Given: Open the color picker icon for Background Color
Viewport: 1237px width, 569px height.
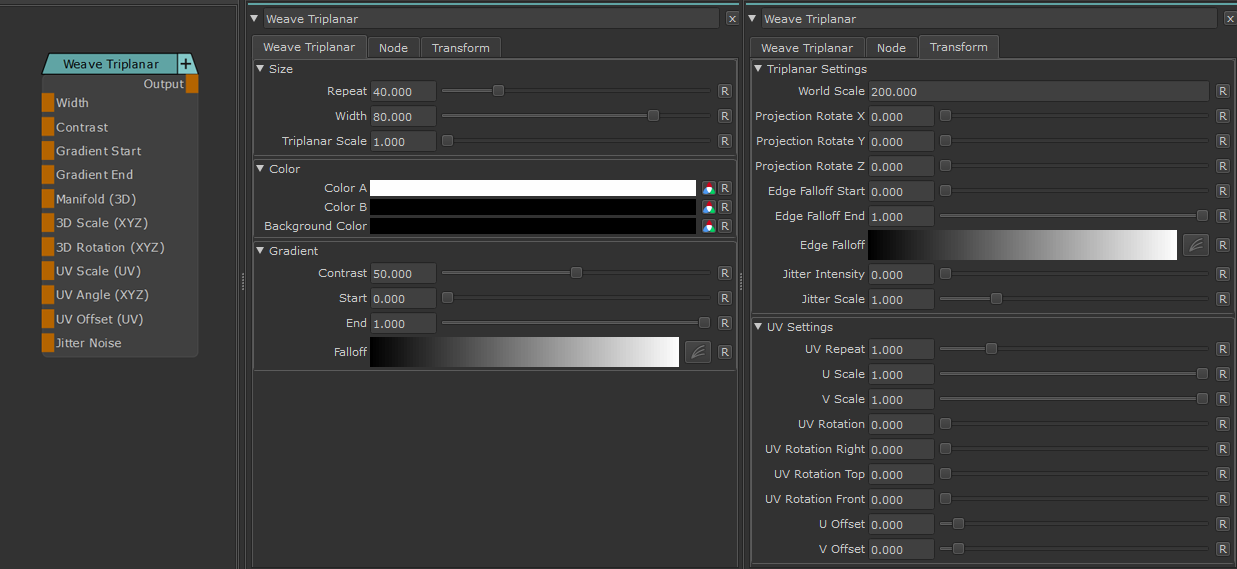Looking at the screenshot, I should coord(708,226).
